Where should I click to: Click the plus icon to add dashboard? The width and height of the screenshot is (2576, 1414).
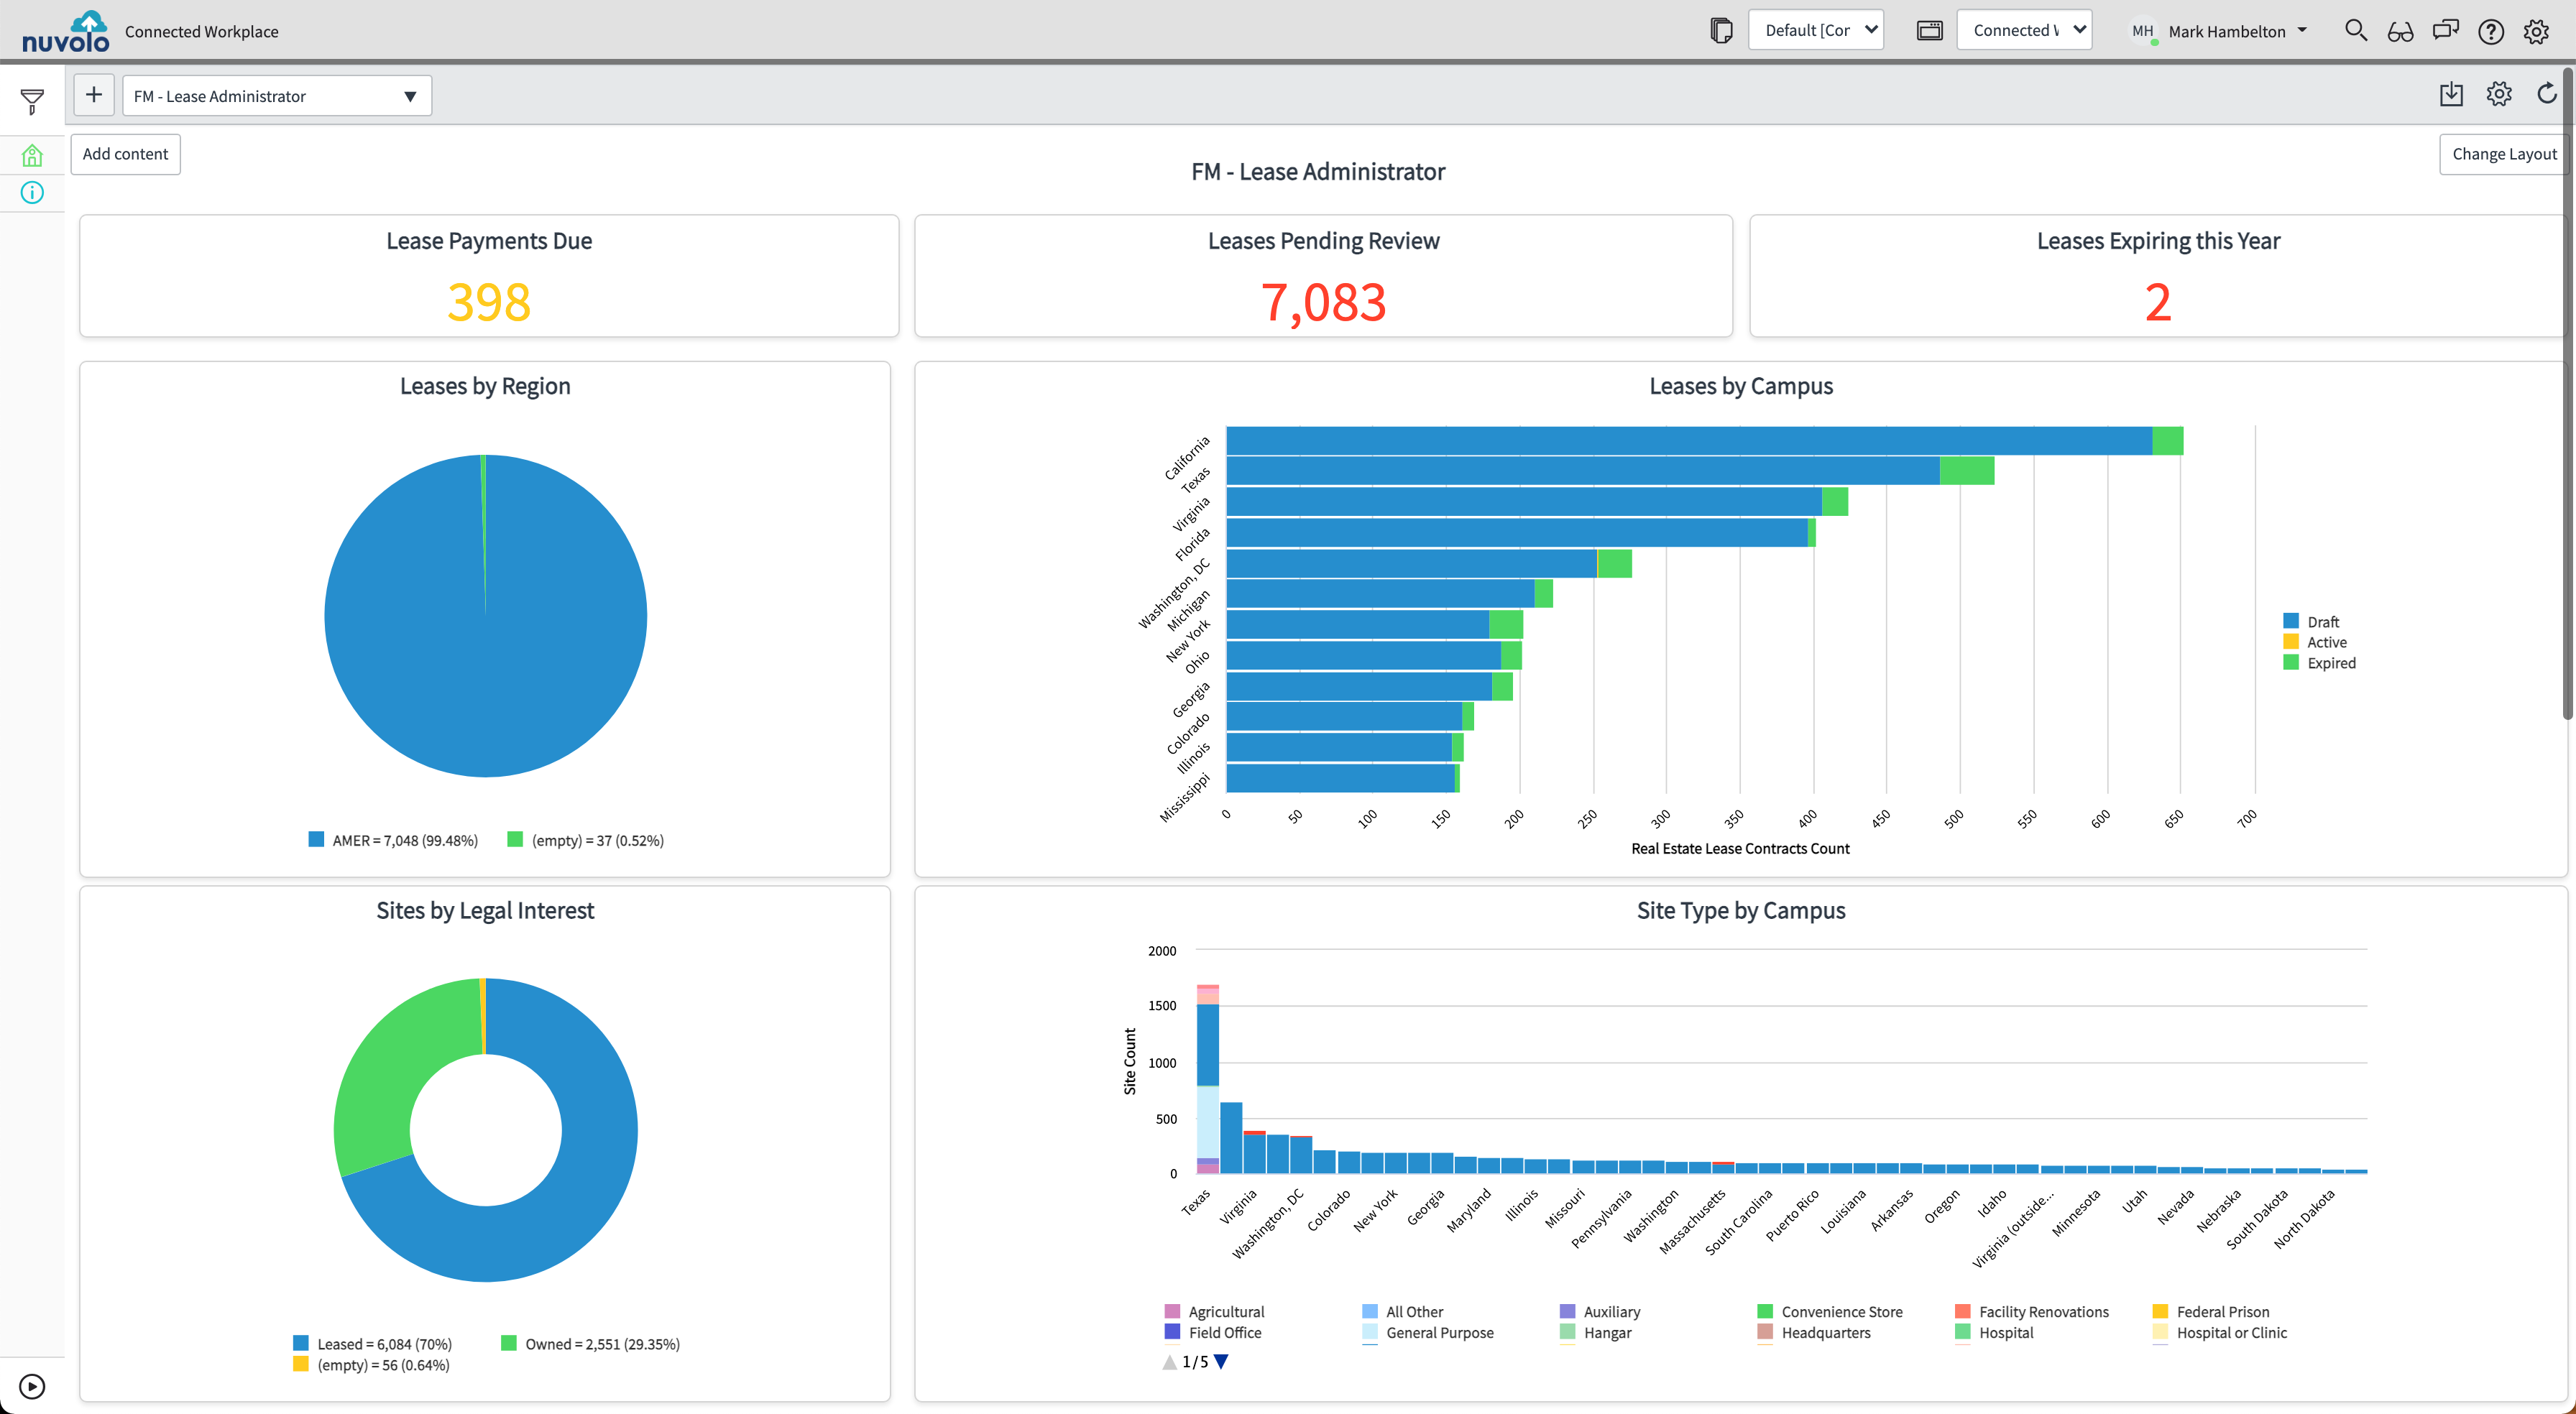tap(94, 95)
